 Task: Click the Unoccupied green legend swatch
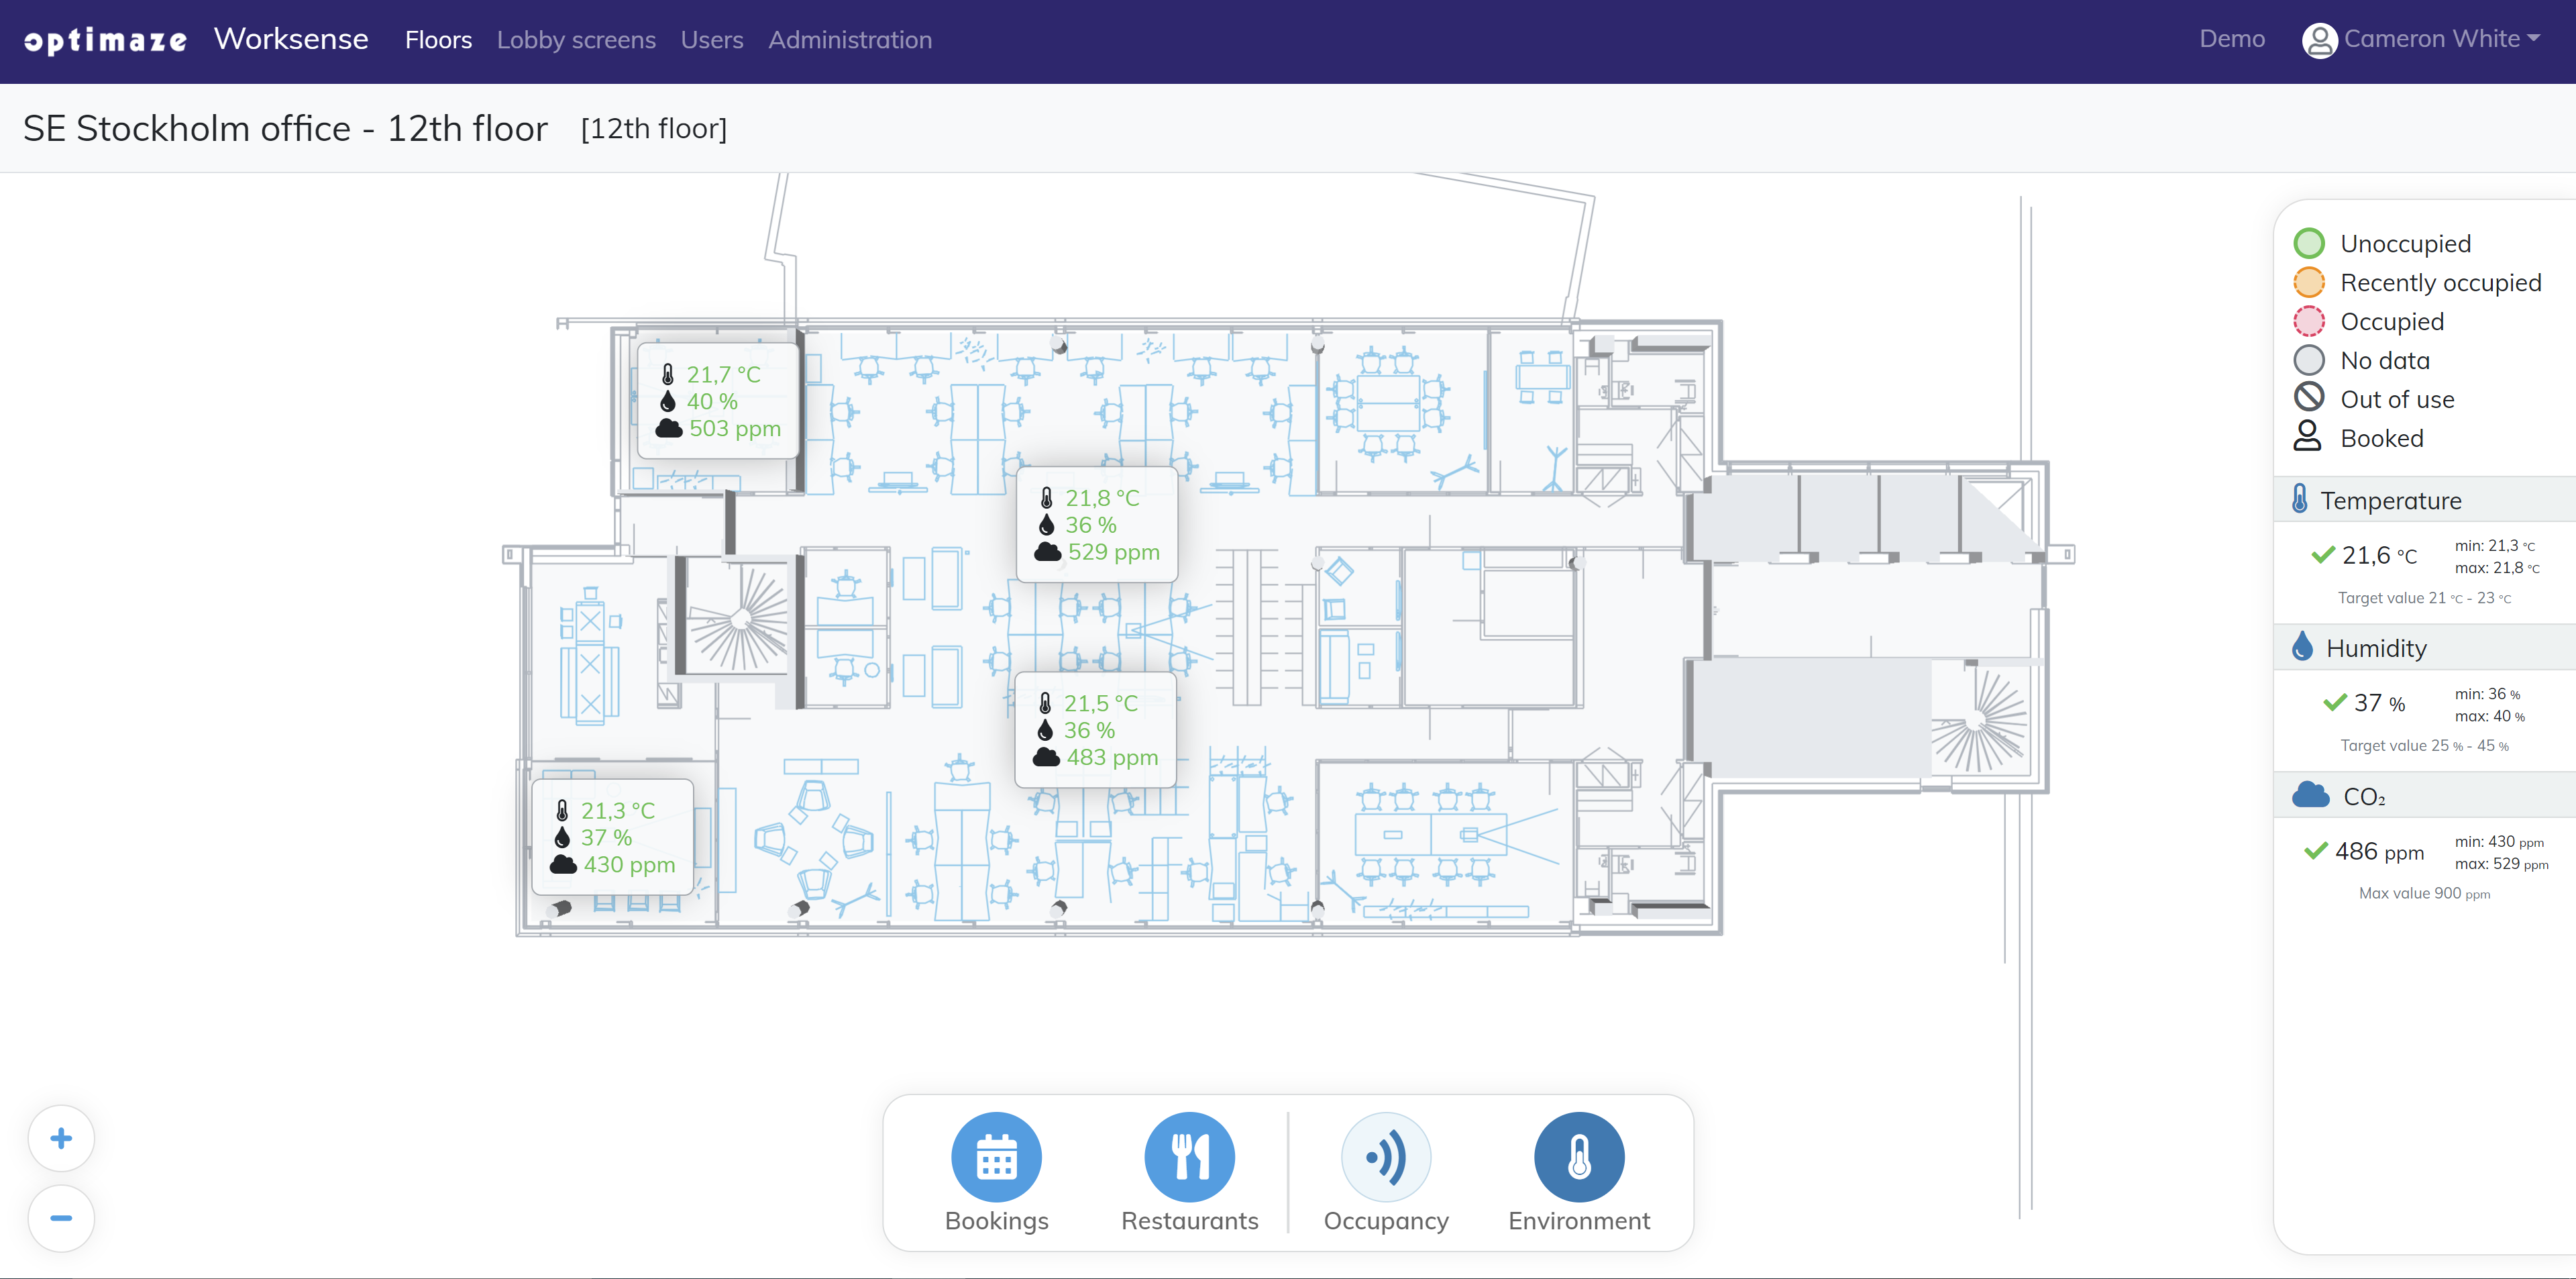click(2309, 243)
